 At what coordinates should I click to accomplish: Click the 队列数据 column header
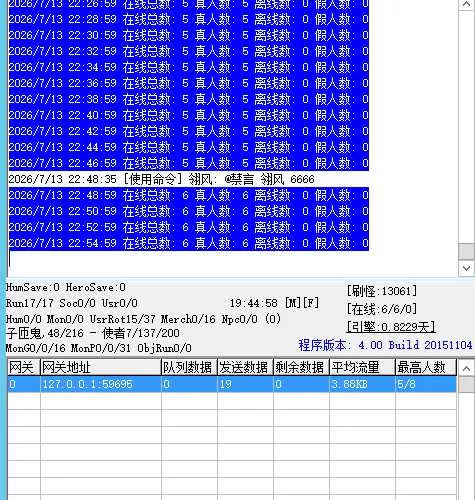click(189, 367)
